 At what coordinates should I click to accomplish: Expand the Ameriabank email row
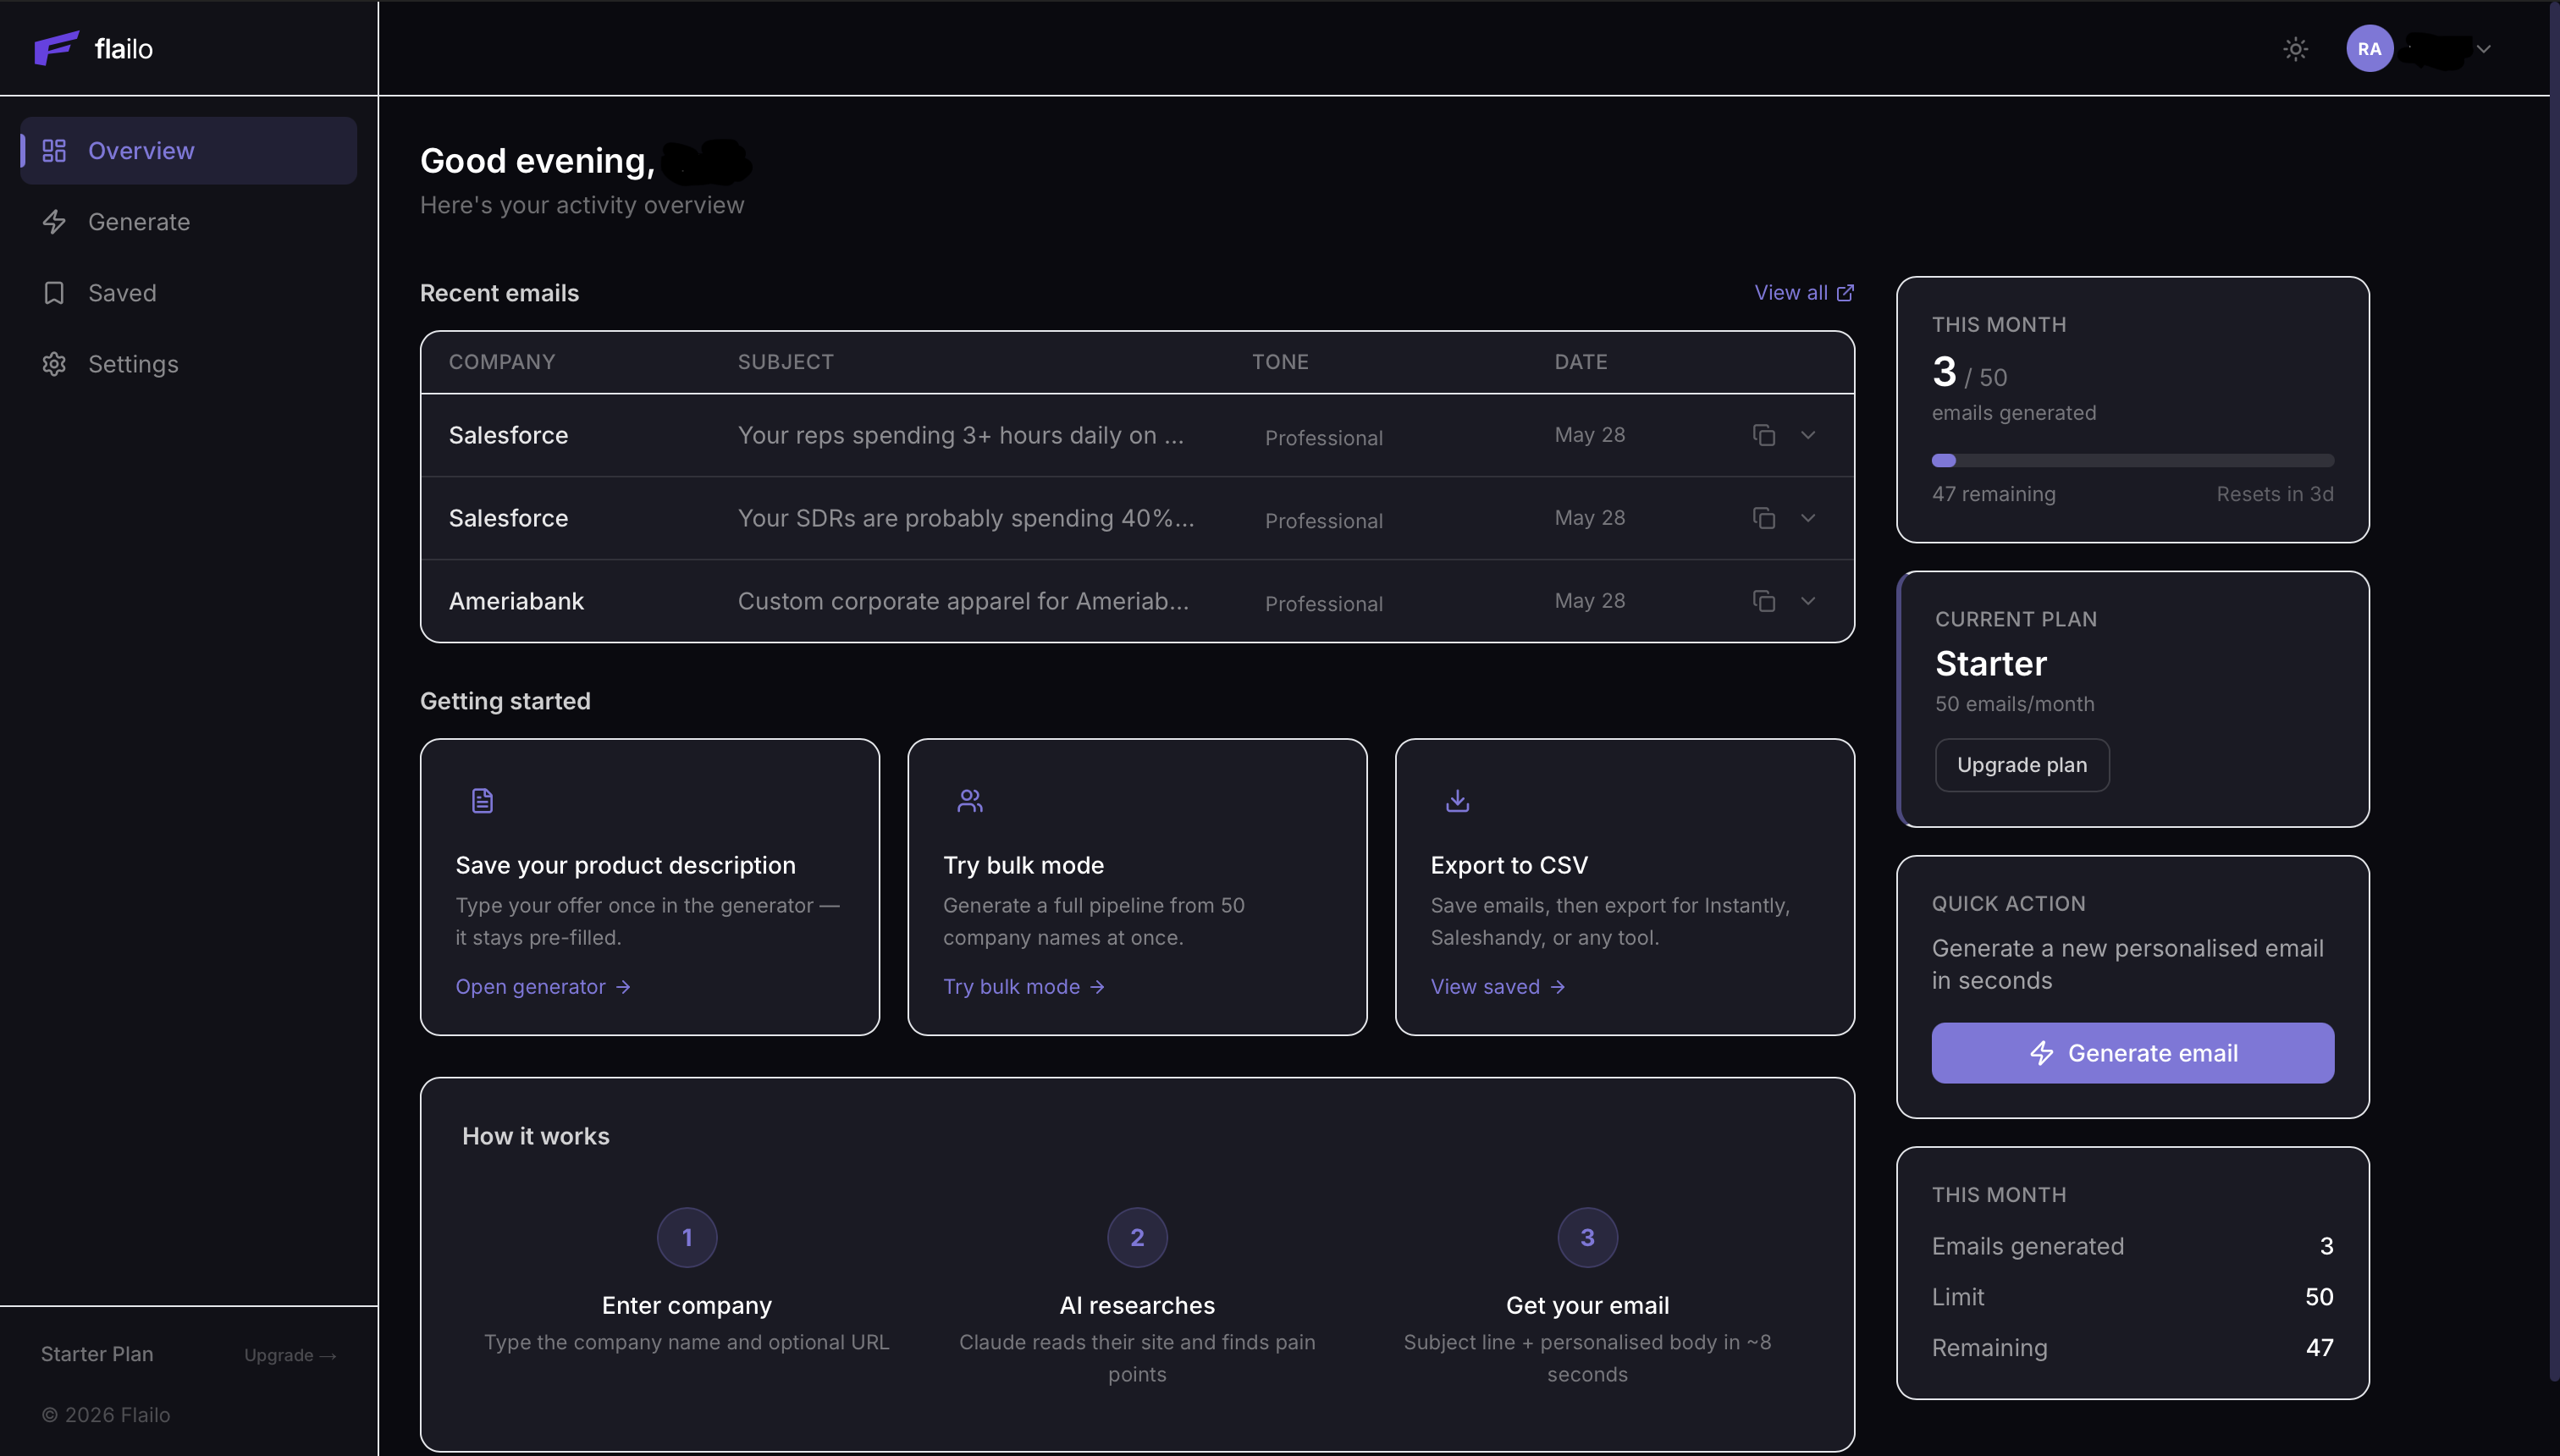point(1807,601)
